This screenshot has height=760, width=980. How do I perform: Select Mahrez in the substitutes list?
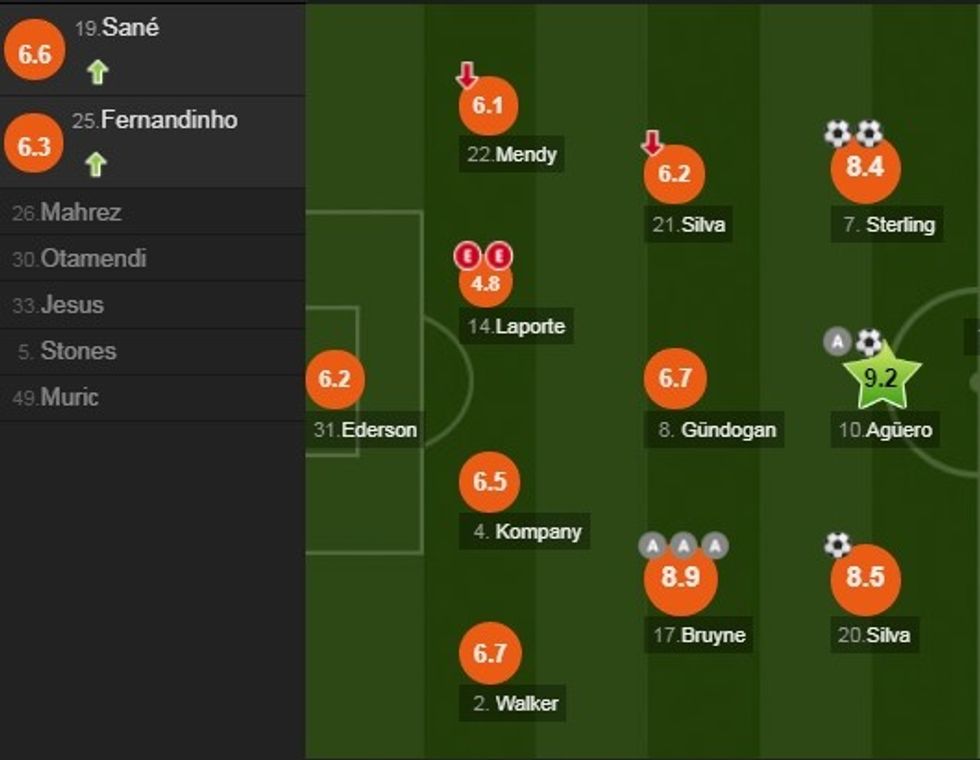(67, 212)
